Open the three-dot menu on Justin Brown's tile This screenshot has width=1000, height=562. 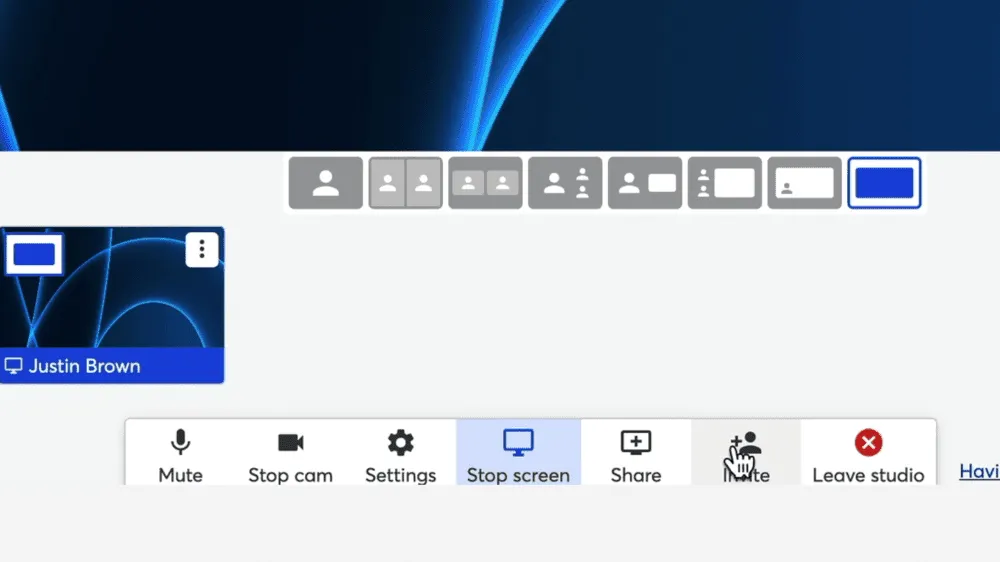pos(202,249)
